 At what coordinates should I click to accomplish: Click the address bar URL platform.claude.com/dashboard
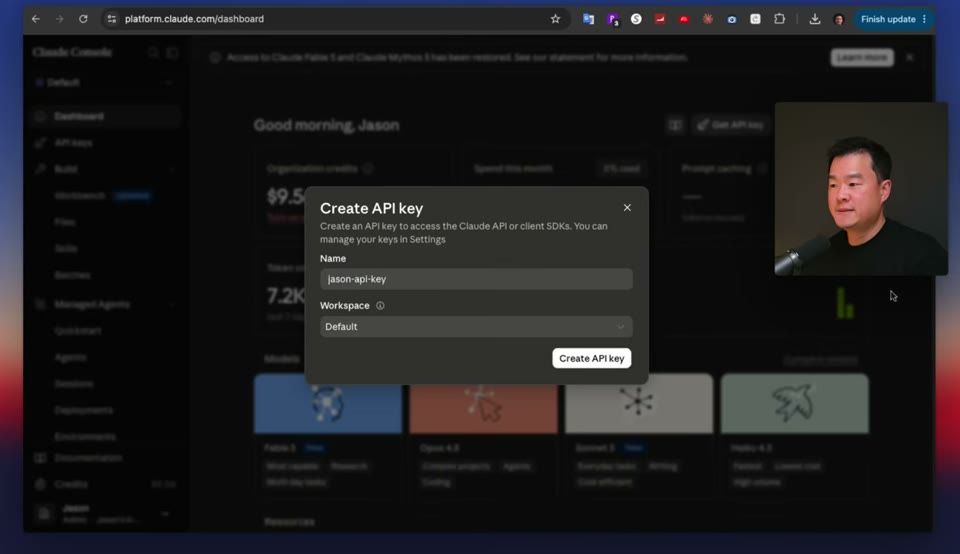(194, 19)
